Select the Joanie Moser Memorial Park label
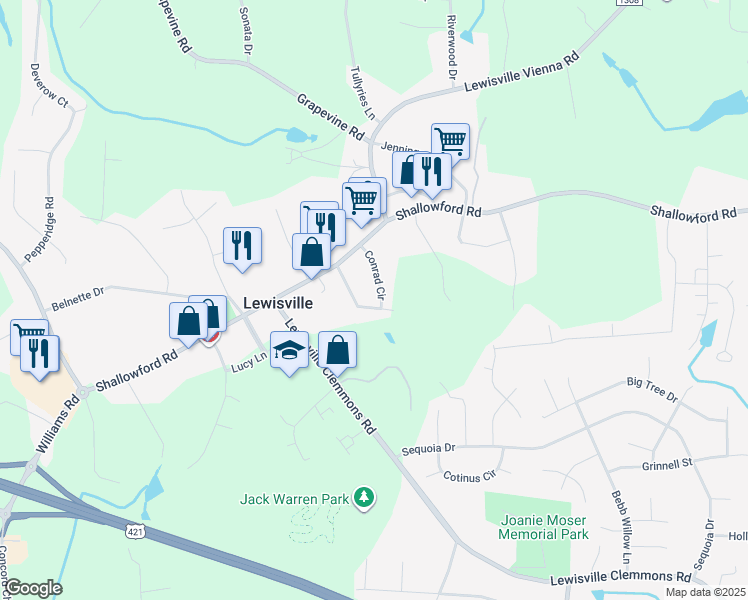Image resolution: width=748 pixels, height=600 pixels. 543,527
